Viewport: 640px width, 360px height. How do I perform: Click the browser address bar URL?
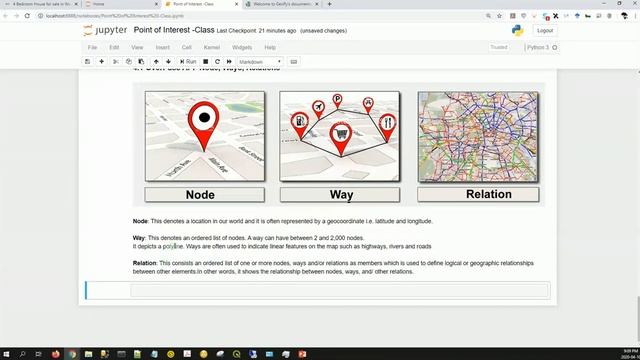115,16
